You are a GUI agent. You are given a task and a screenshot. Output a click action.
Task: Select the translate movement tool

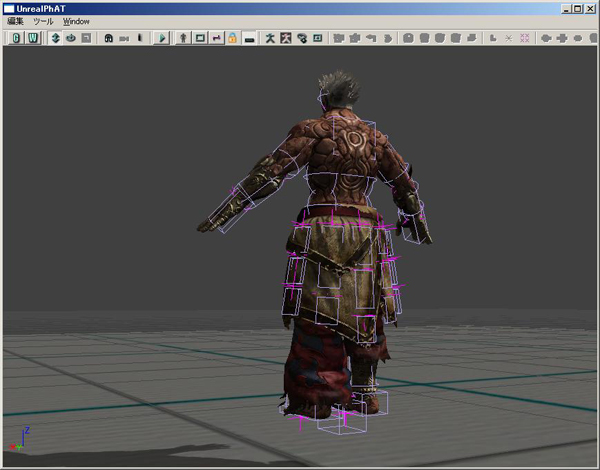pyautogui.click(x=55, y=38)
